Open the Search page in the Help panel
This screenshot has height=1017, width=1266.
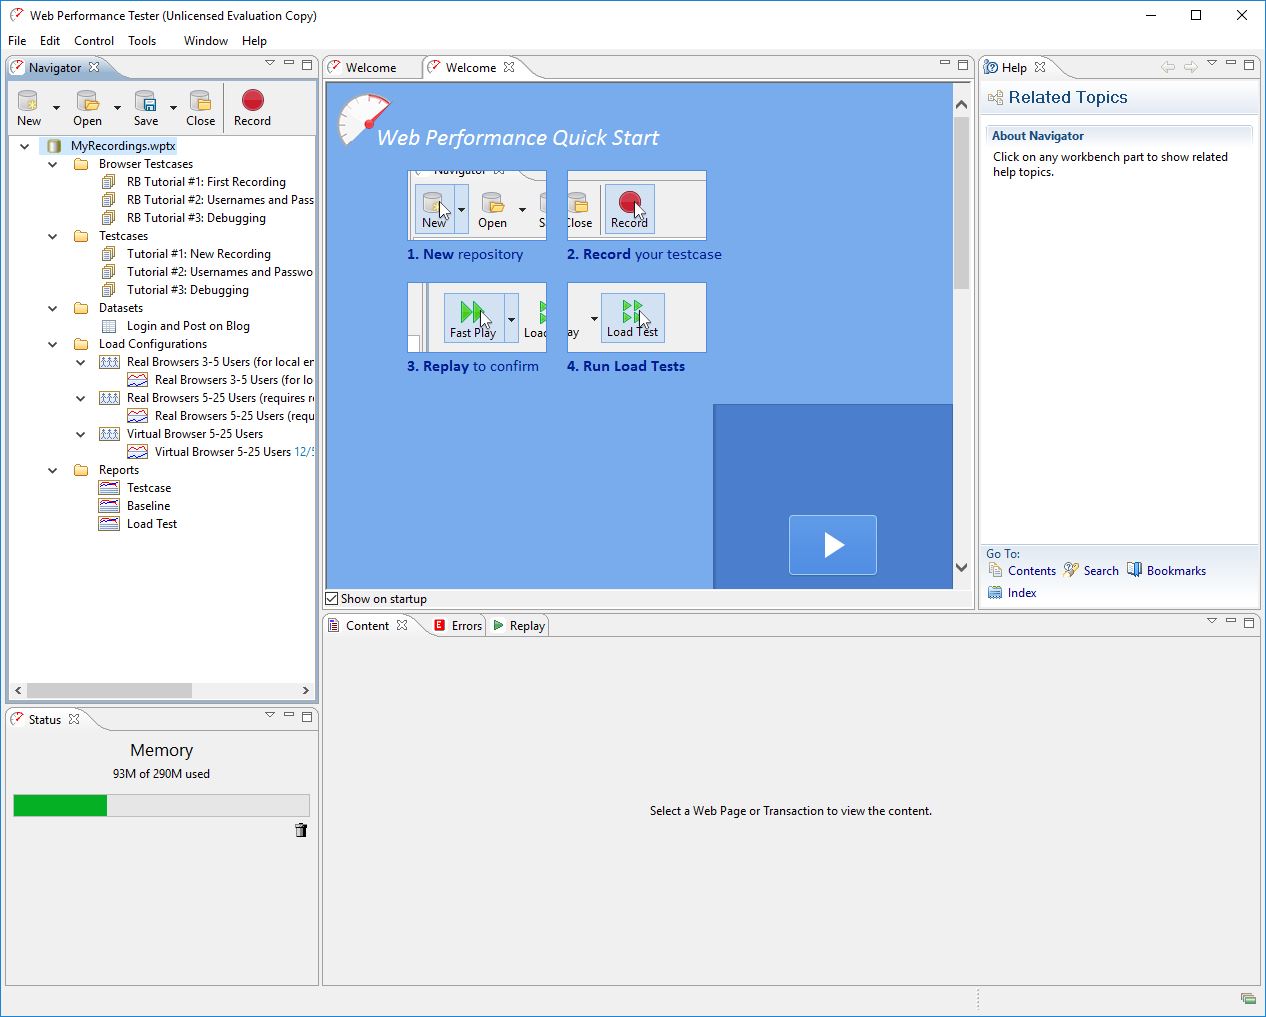(1098, 570)
